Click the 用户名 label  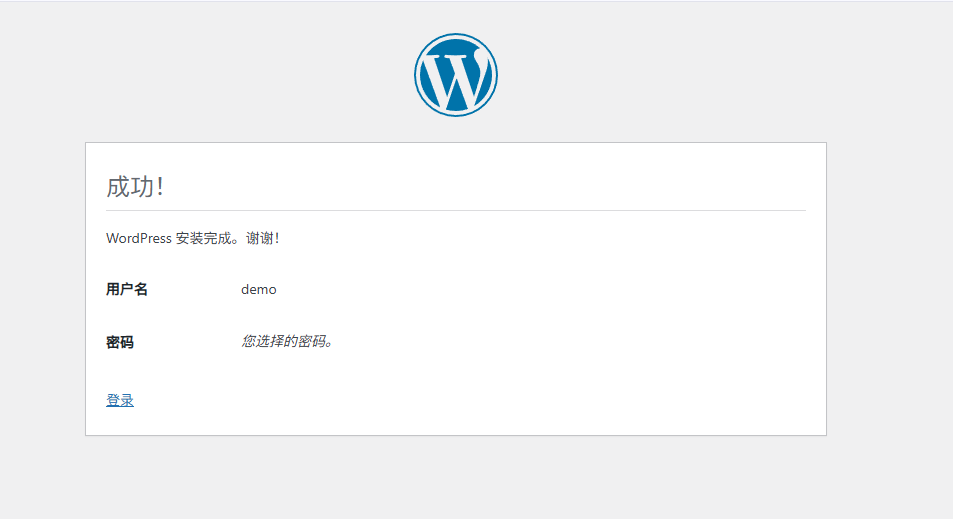point(126,289)
